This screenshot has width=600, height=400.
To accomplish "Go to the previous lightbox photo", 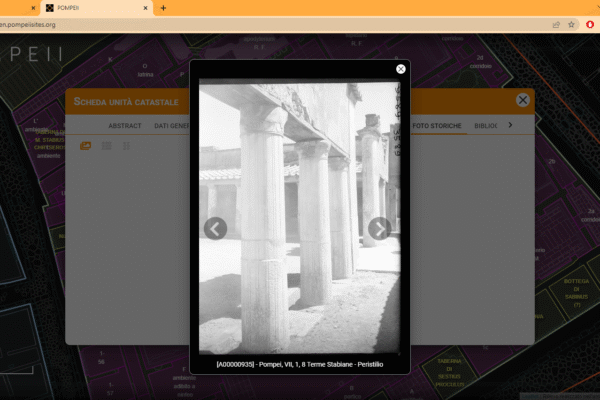I will coord(215,229).
